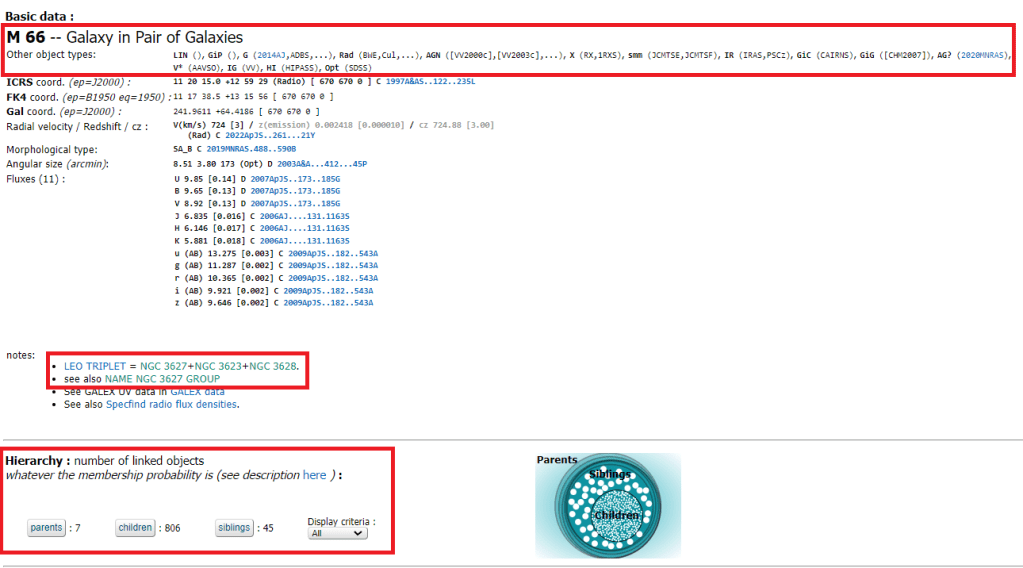Show siblings of M 66
Screen dimensions: 1023x568
tap(234, 528)
